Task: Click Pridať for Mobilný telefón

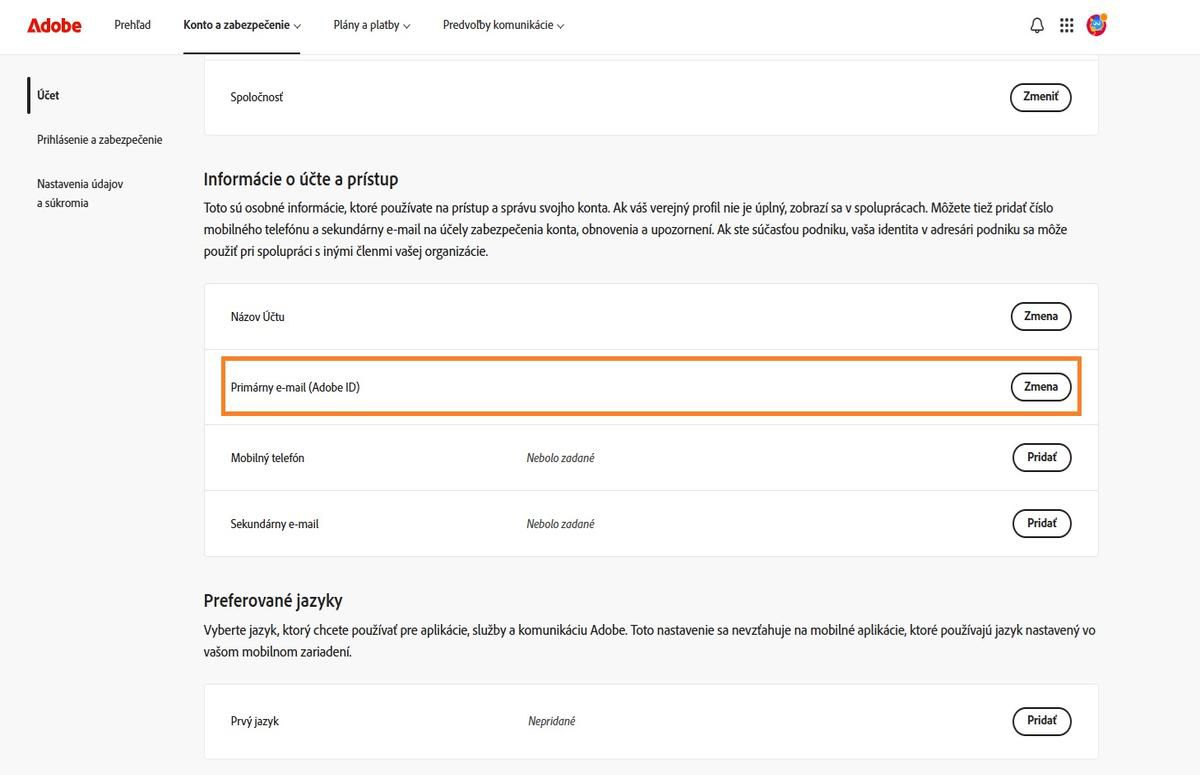Action: tap(1041, 457)
